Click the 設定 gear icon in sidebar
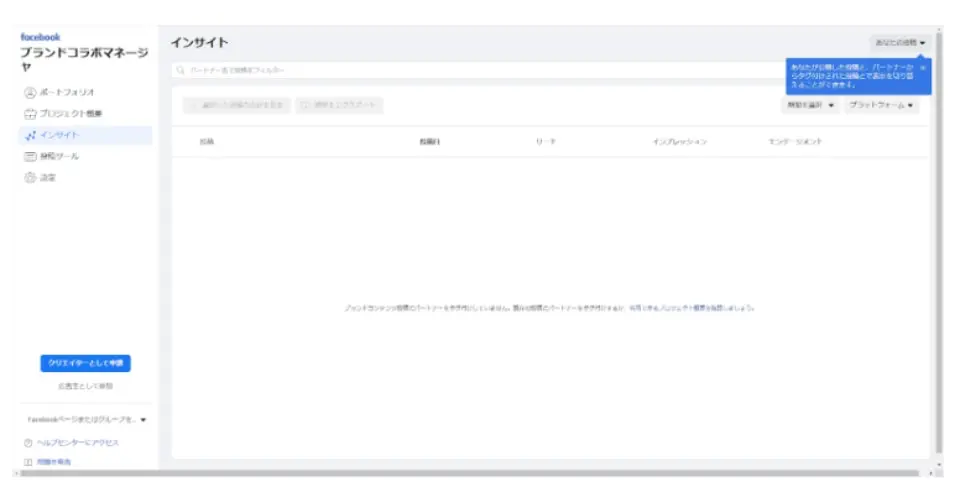Image resolution: width=960 pixels, height=487 pixels. 30,178
